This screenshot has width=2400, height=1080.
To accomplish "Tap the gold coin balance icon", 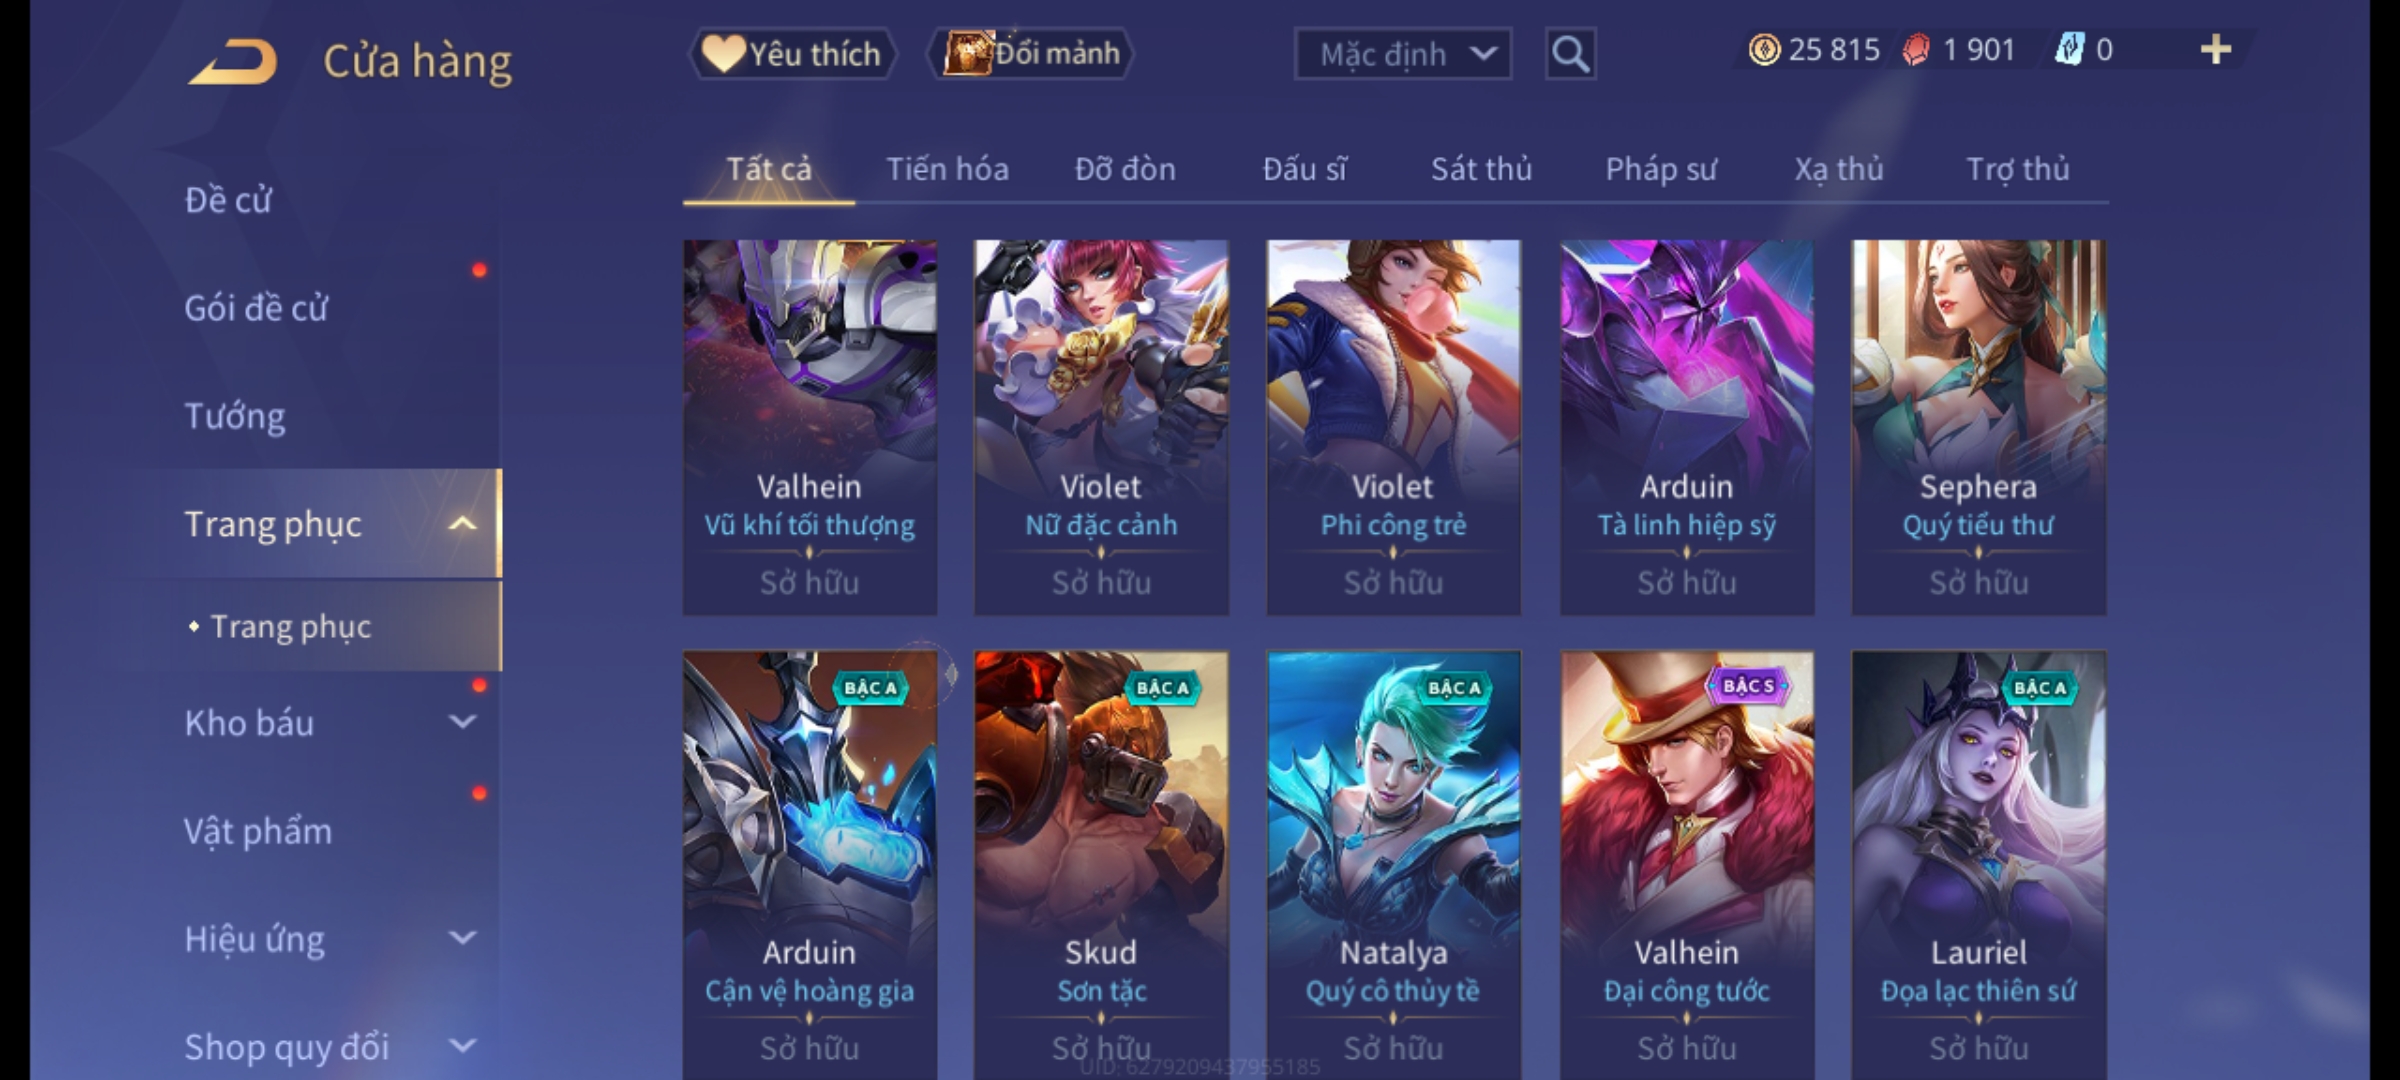I will [1764, 50].
